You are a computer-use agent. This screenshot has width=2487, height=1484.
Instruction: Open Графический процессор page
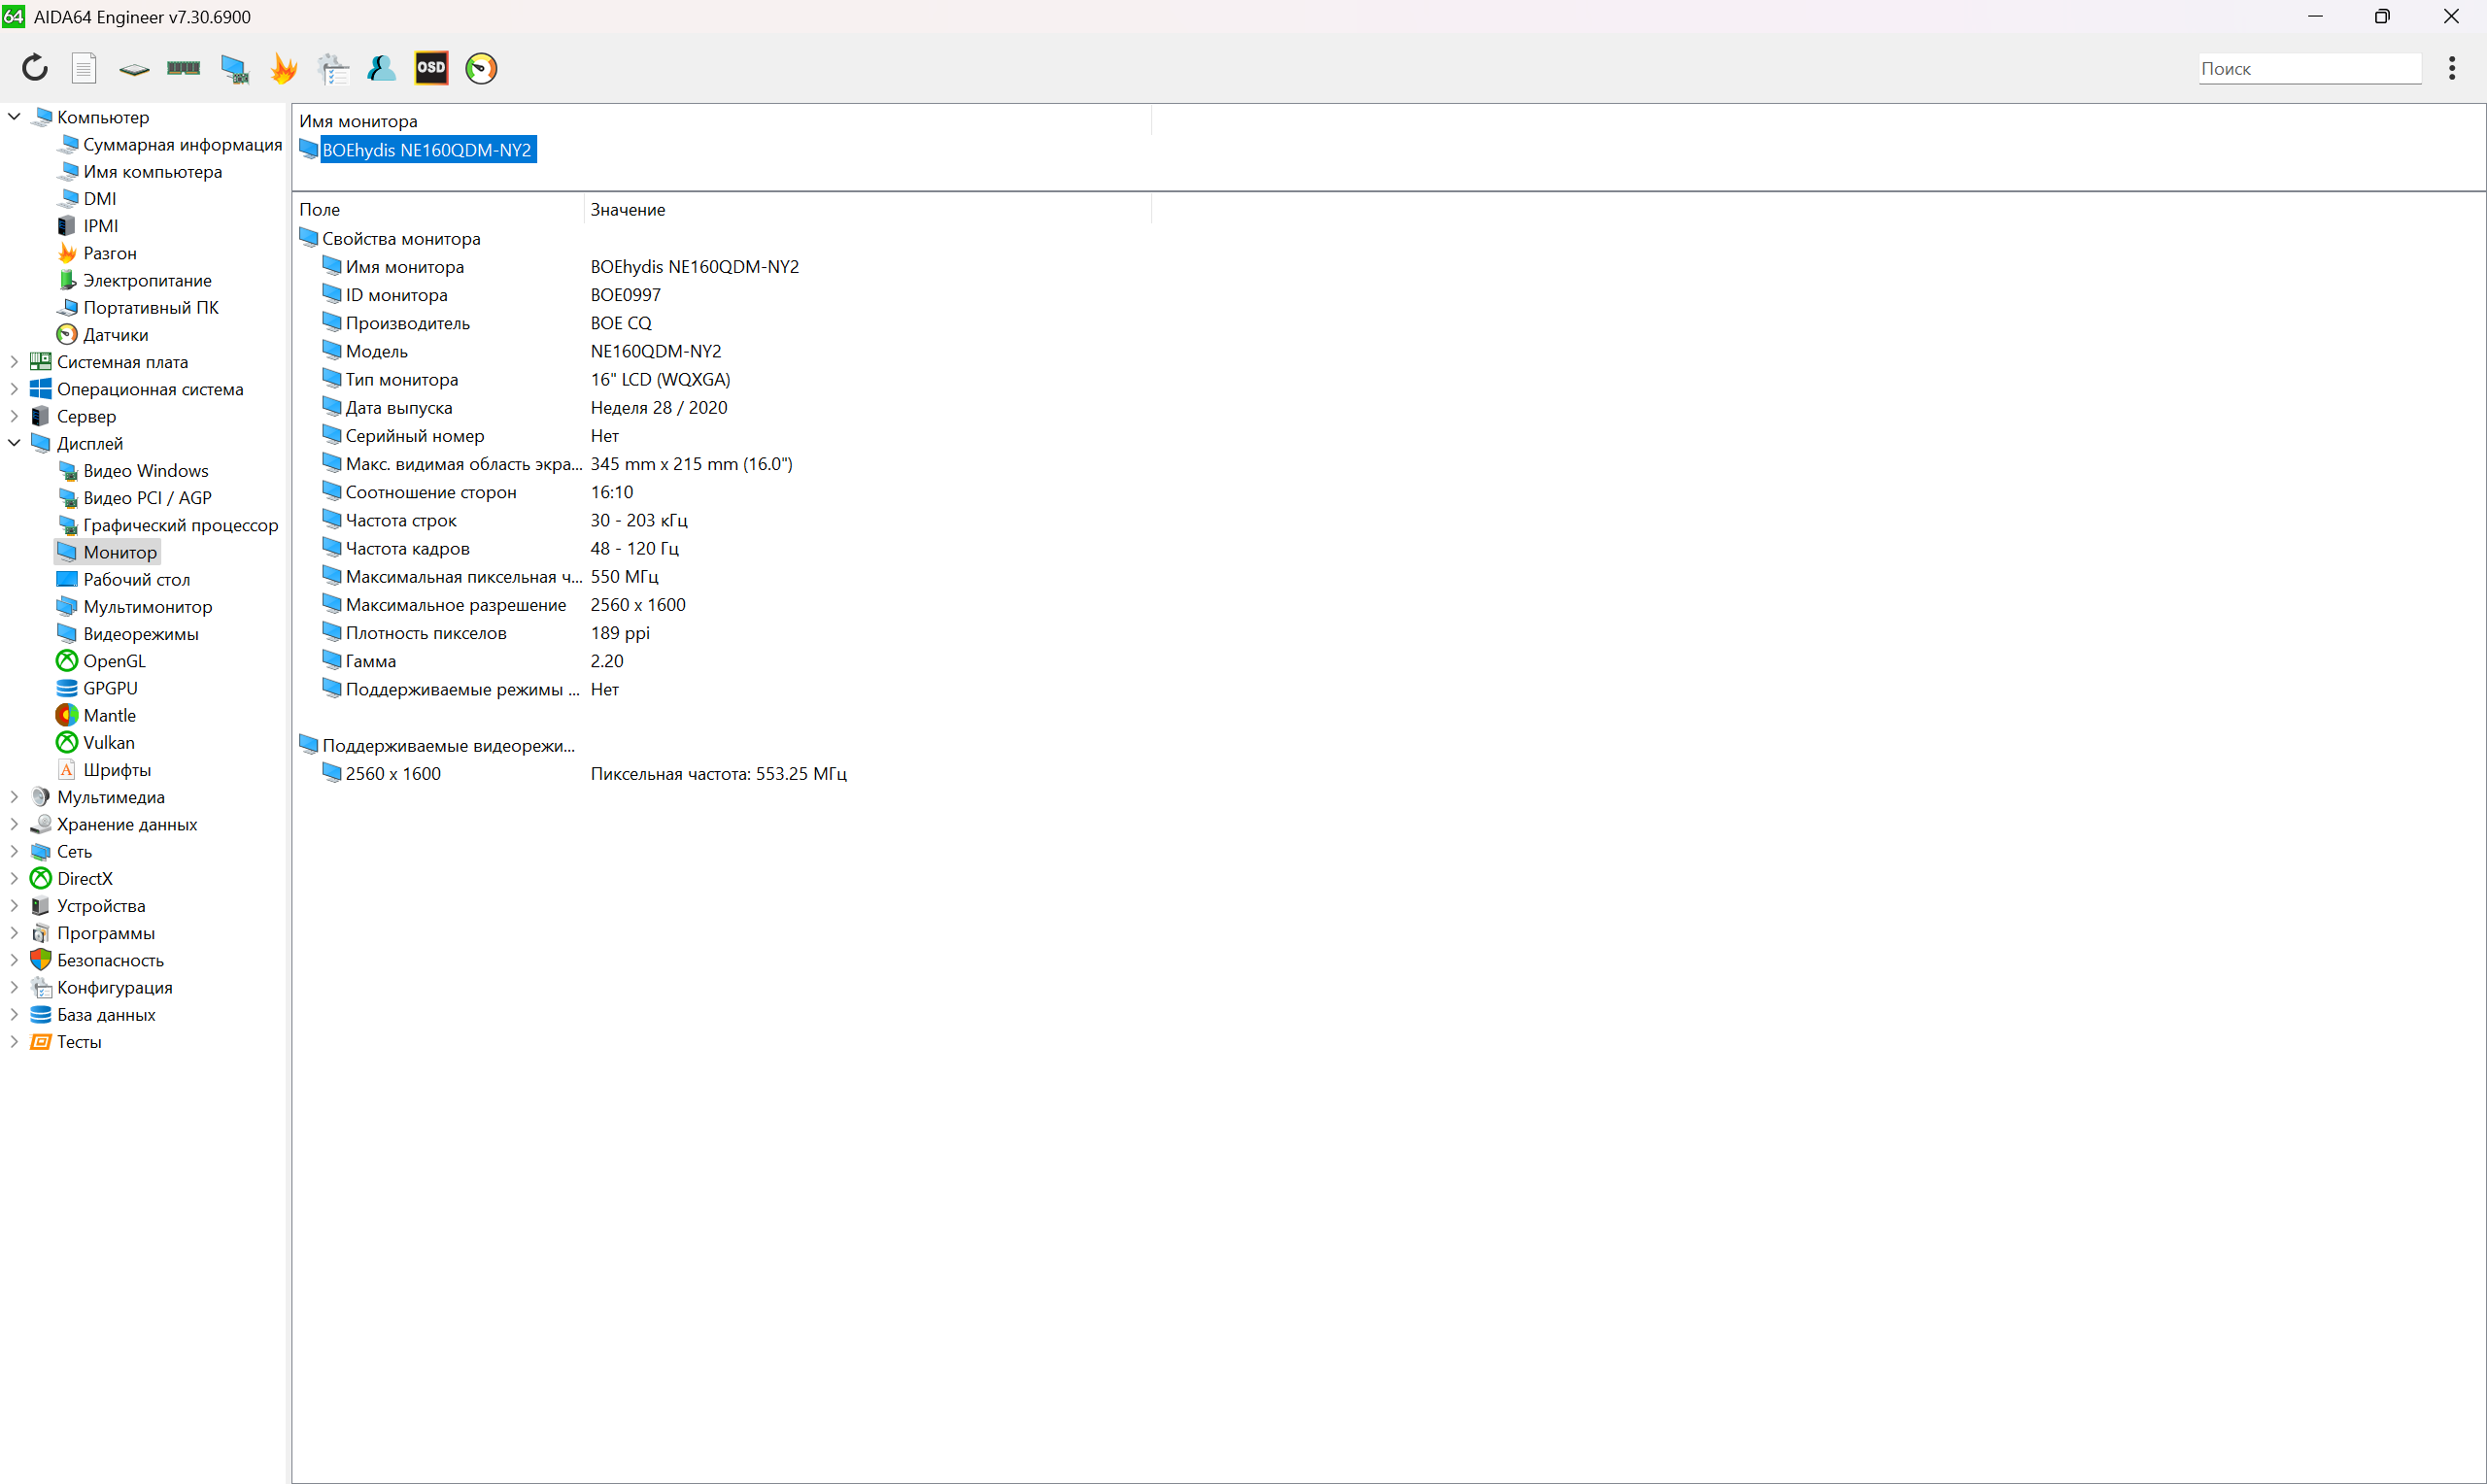click(168, 525)
